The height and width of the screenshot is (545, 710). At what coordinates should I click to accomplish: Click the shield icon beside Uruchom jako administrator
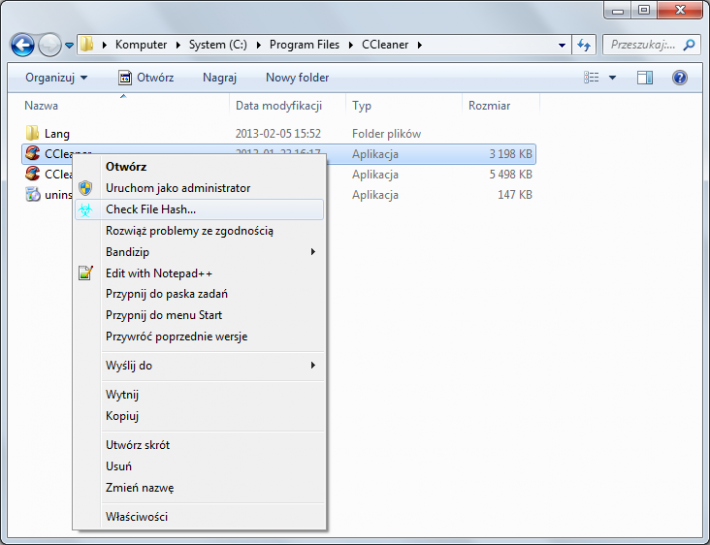85,188
